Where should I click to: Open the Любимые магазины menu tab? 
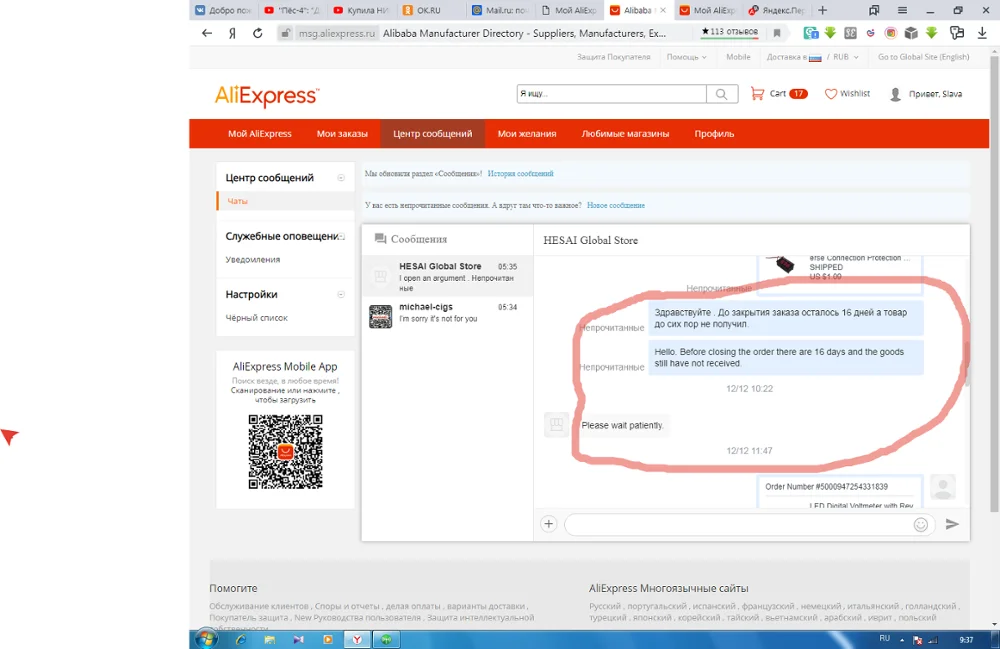click(x=625, y=134)
